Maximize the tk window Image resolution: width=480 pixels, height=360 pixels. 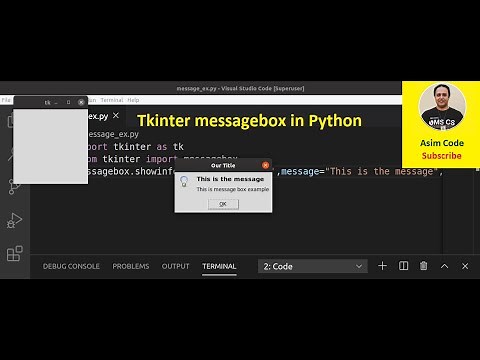tap(68, 102)
